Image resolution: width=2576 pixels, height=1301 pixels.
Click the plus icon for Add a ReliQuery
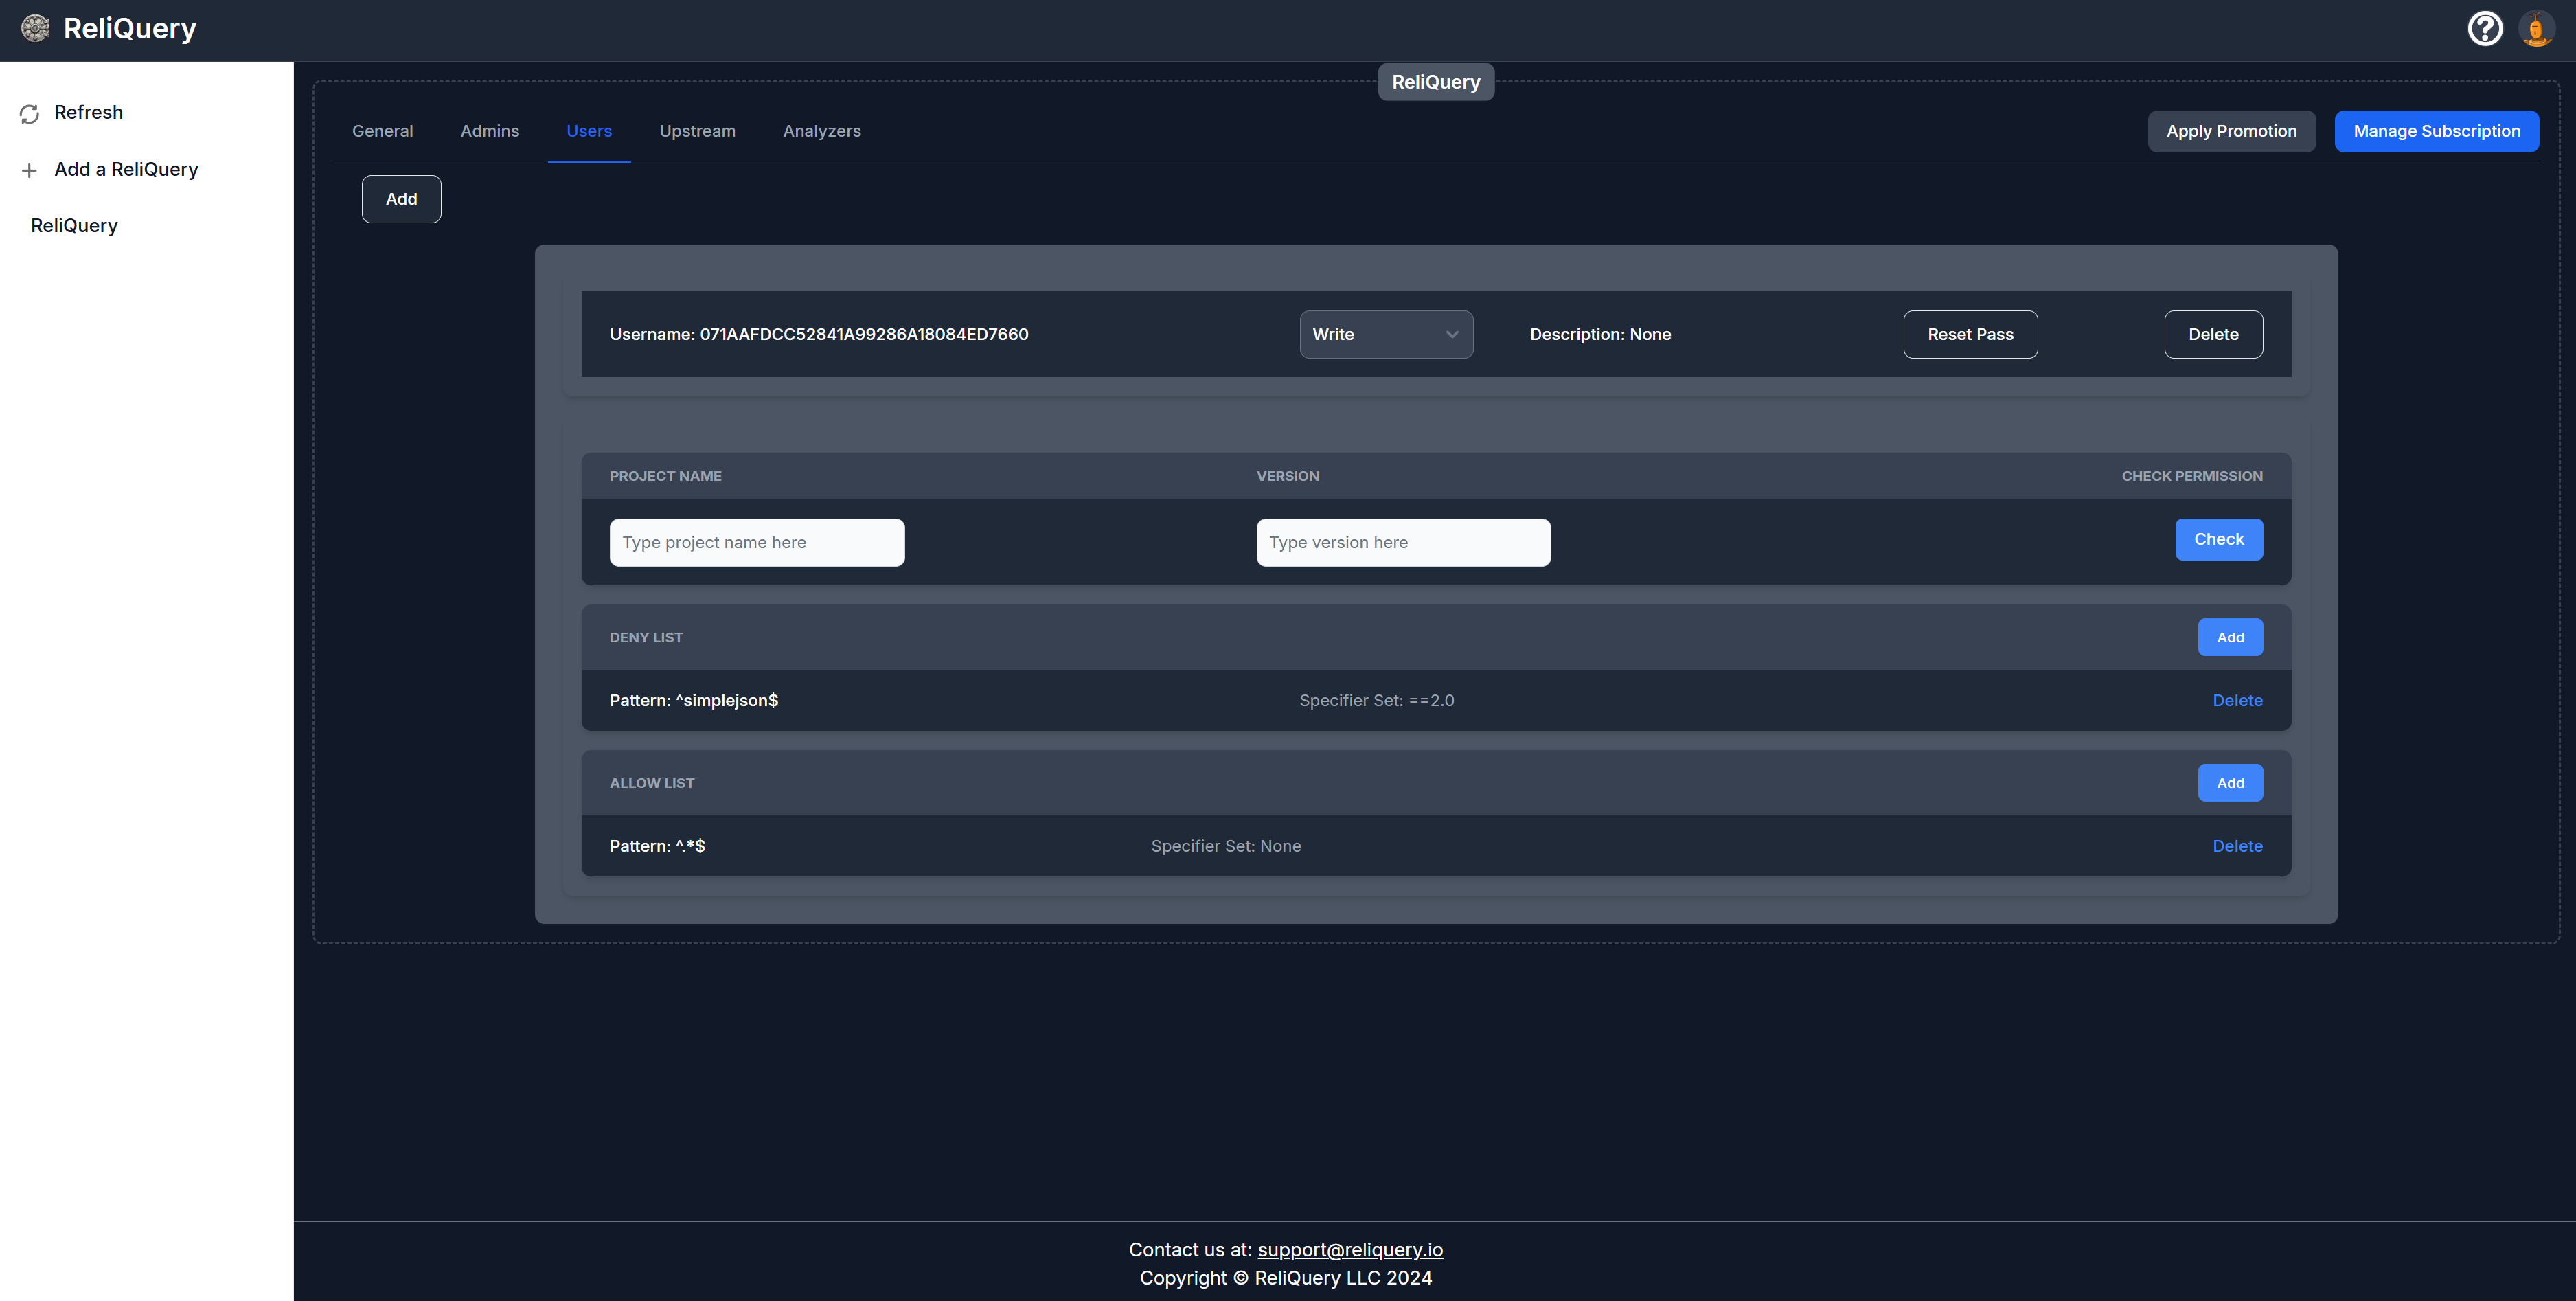pos(29,171)
